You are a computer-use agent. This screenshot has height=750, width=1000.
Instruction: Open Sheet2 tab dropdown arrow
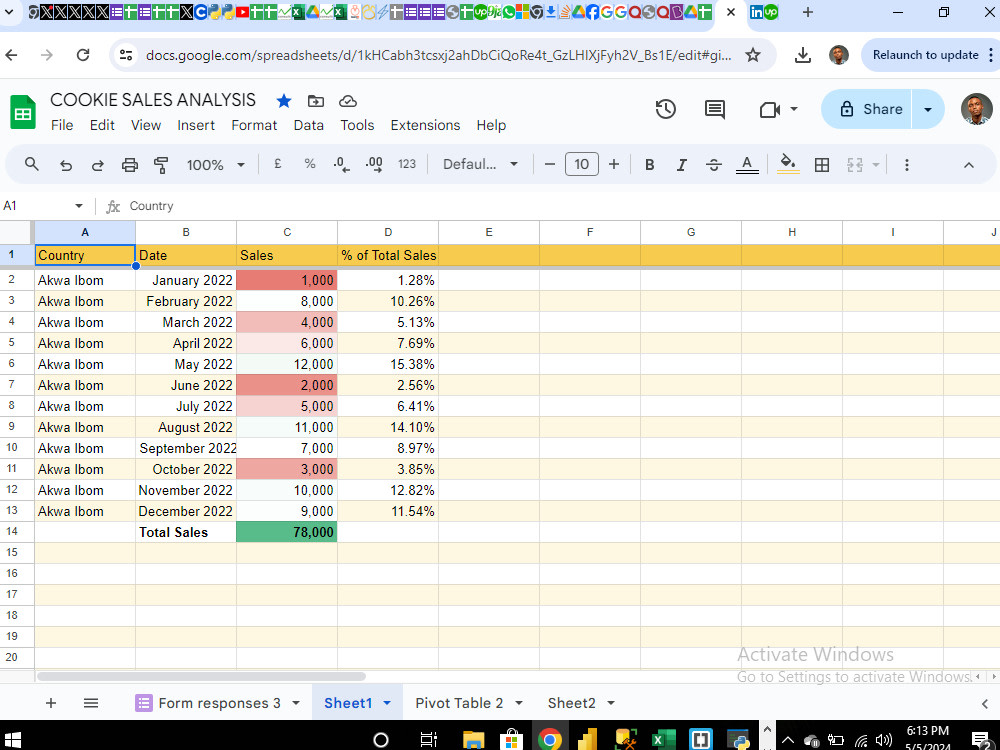point(611,703)
